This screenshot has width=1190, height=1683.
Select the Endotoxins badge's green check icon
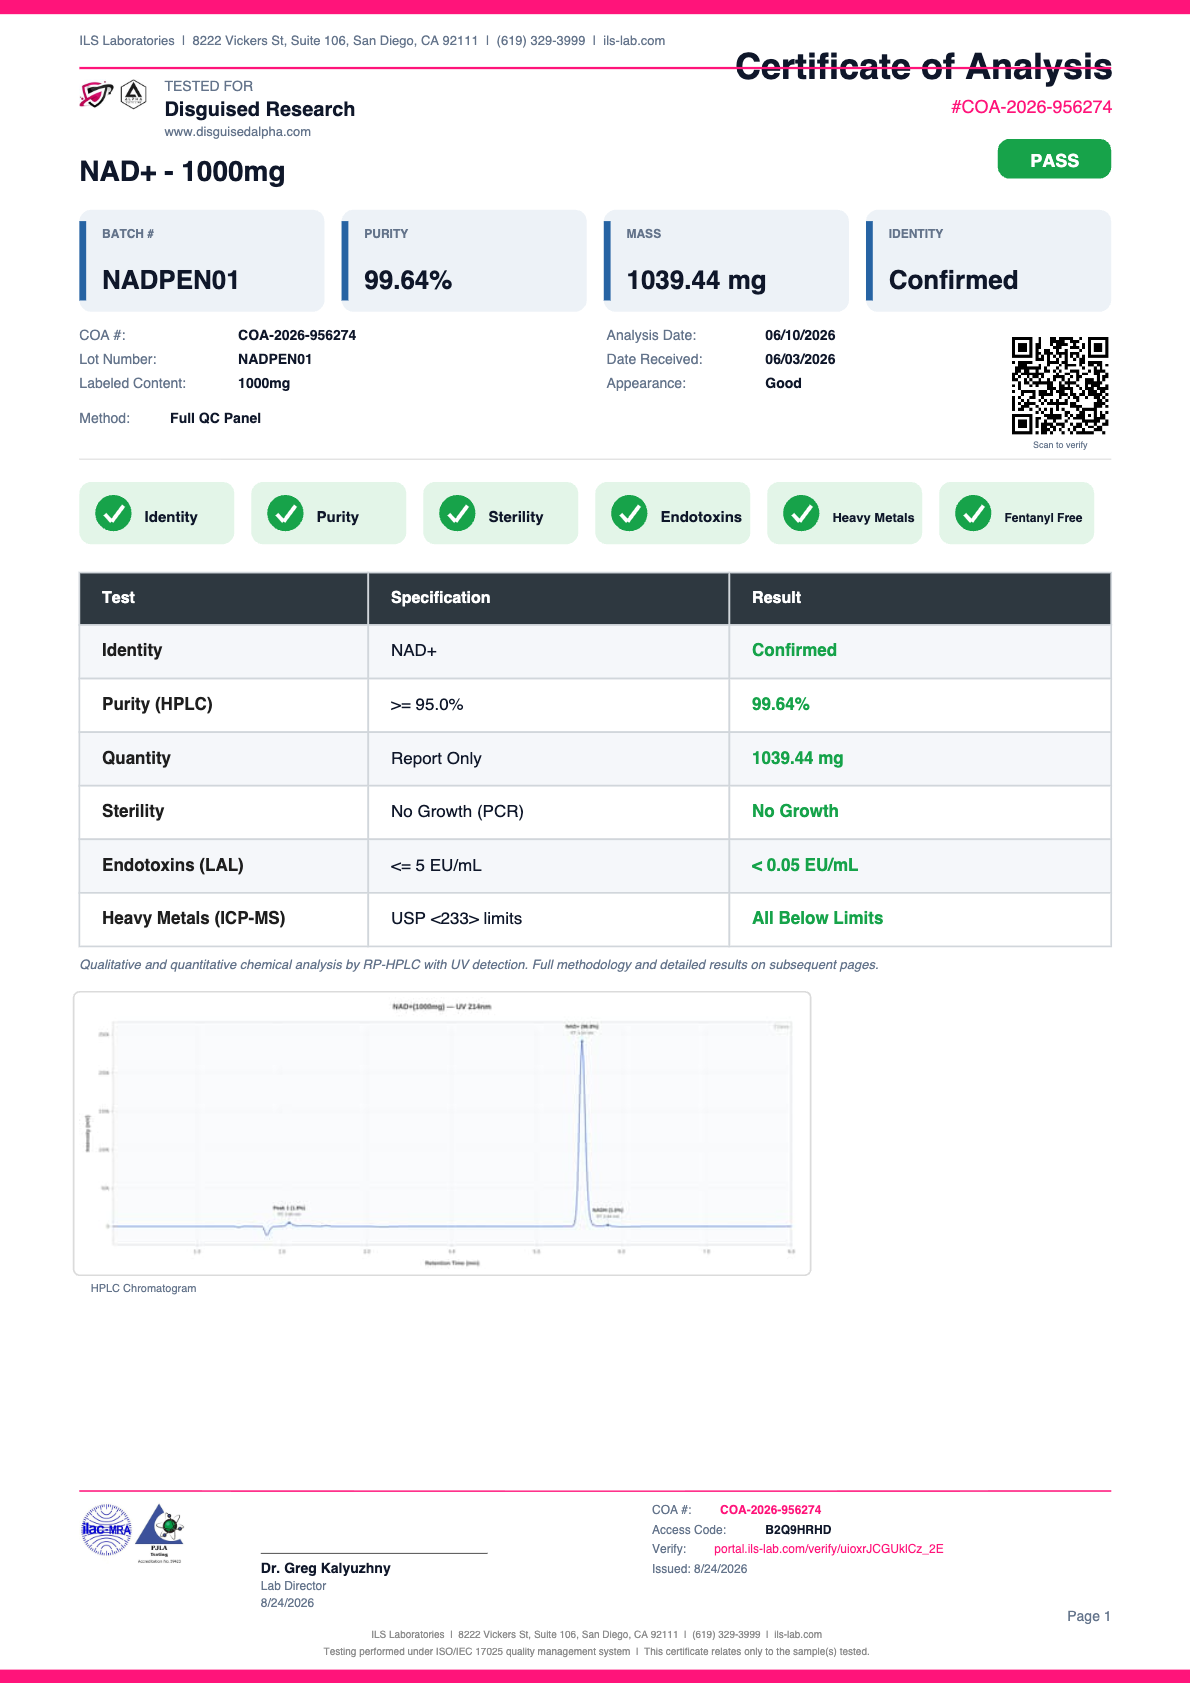[629, 513]
